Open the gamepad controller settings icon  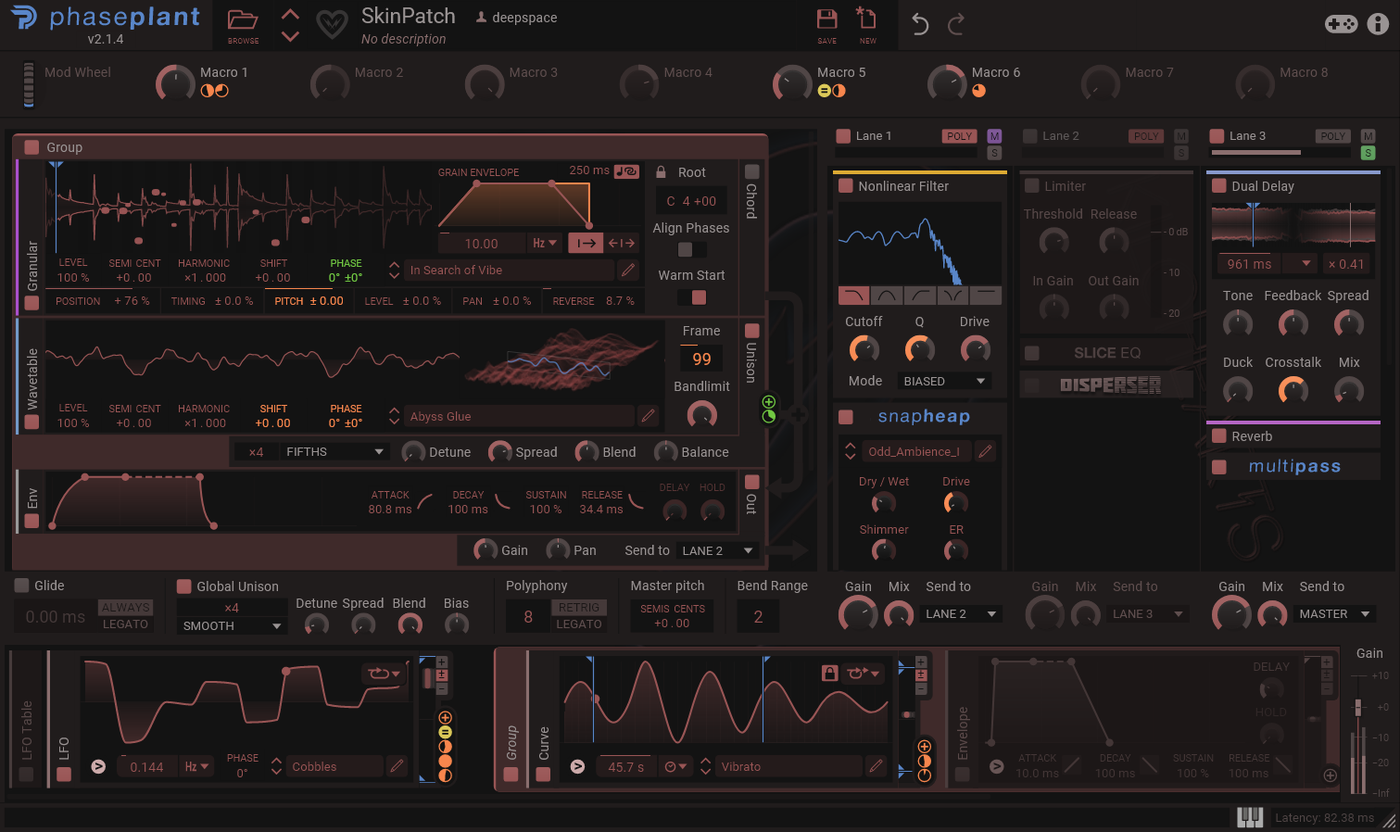coord(1341,24)
